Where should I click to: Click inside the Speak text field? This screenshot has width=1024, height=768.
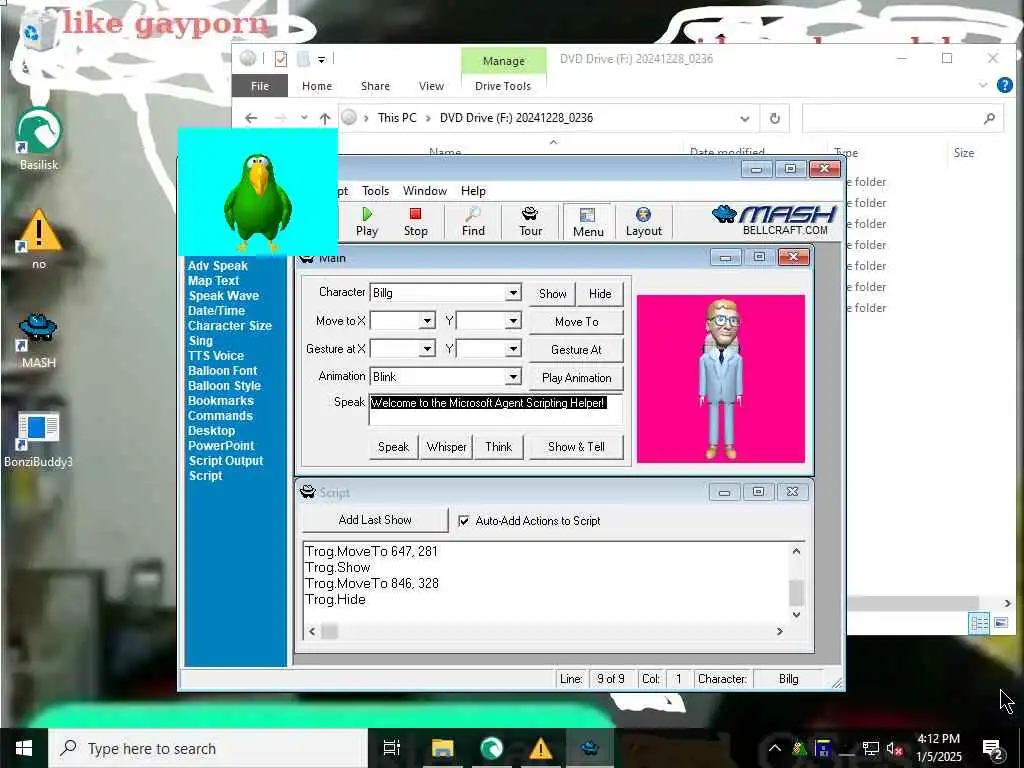coord(496,409)
